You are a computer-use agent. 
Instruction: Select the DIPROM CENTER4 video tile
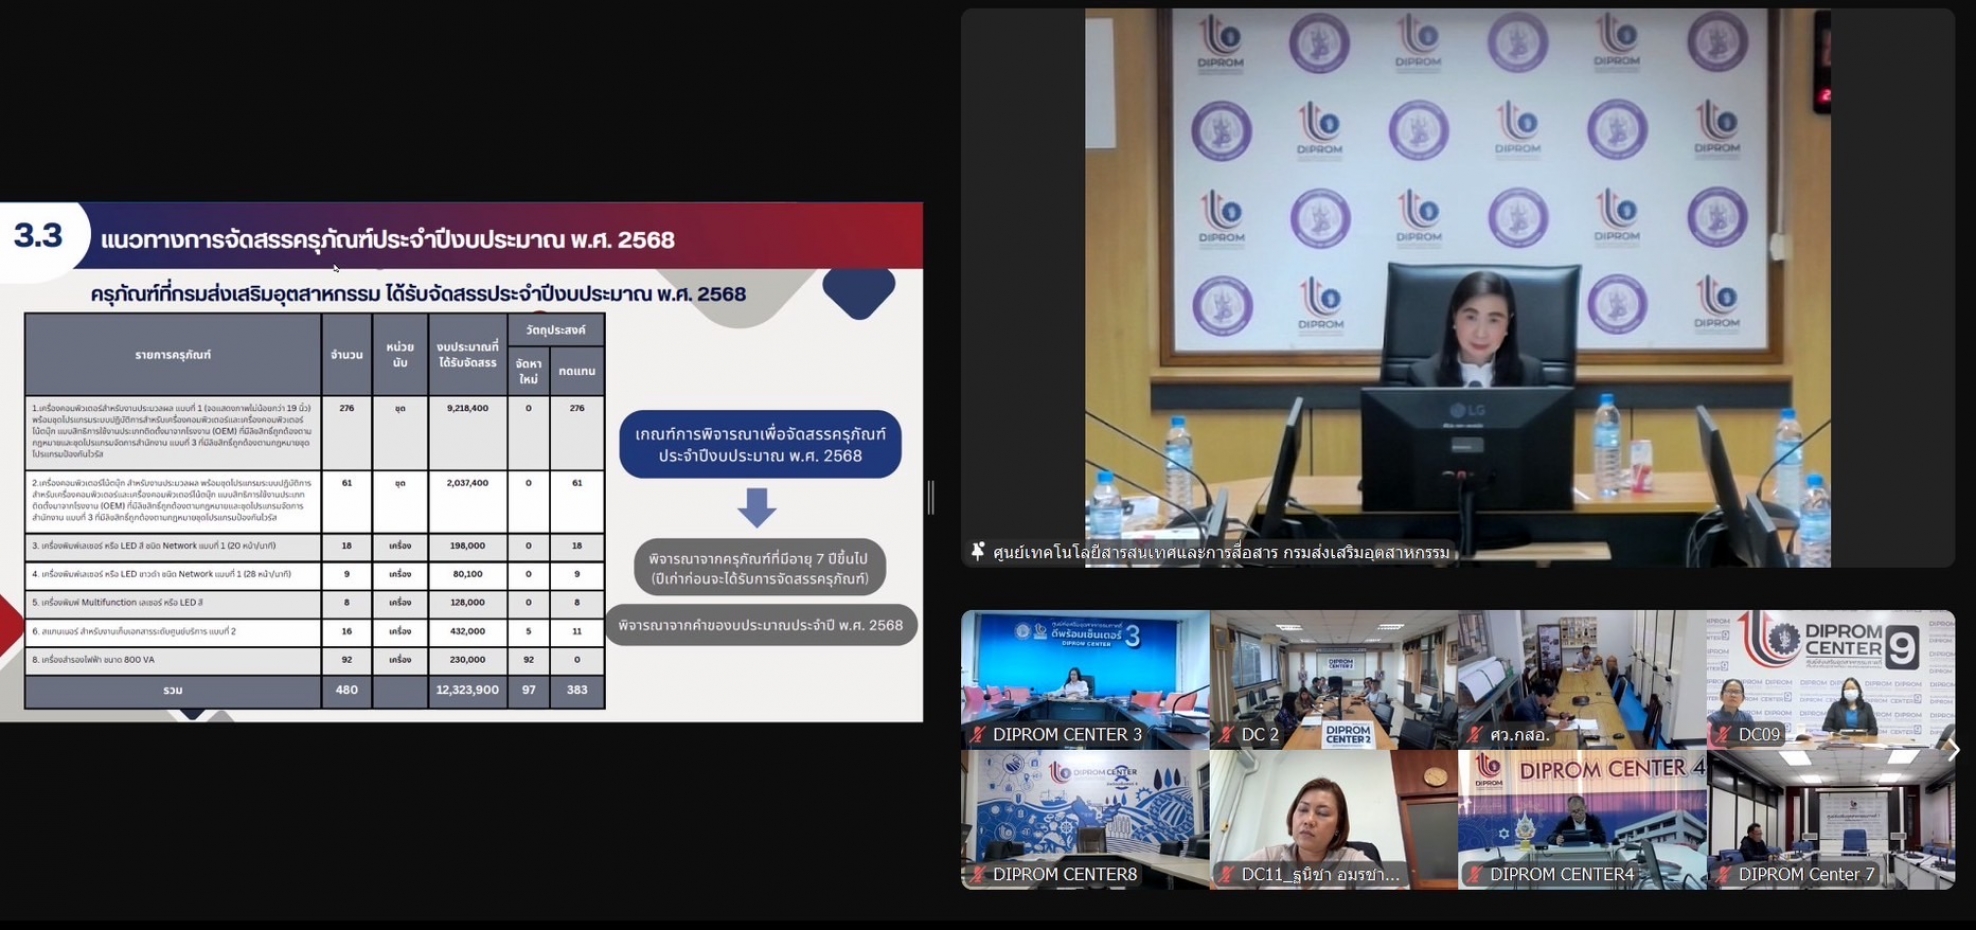tap(1582, 820)
